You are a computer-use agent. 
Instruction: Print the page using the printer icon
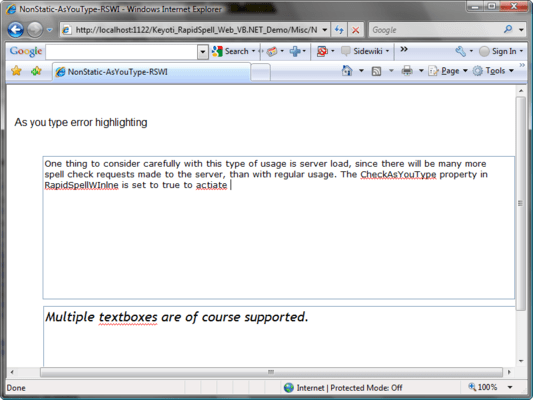pos(407,71)
